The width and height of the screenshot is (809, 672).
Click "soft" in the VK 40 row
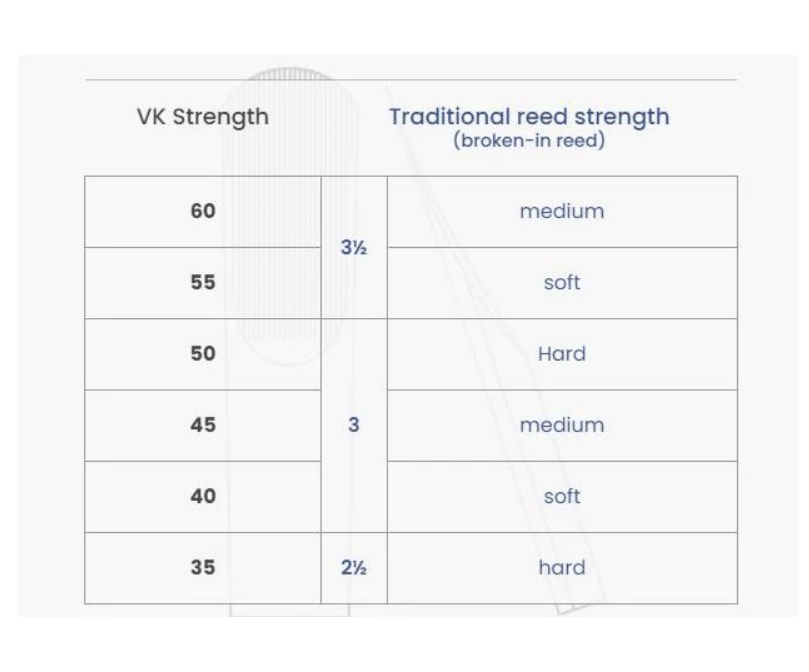coord(562,496)
